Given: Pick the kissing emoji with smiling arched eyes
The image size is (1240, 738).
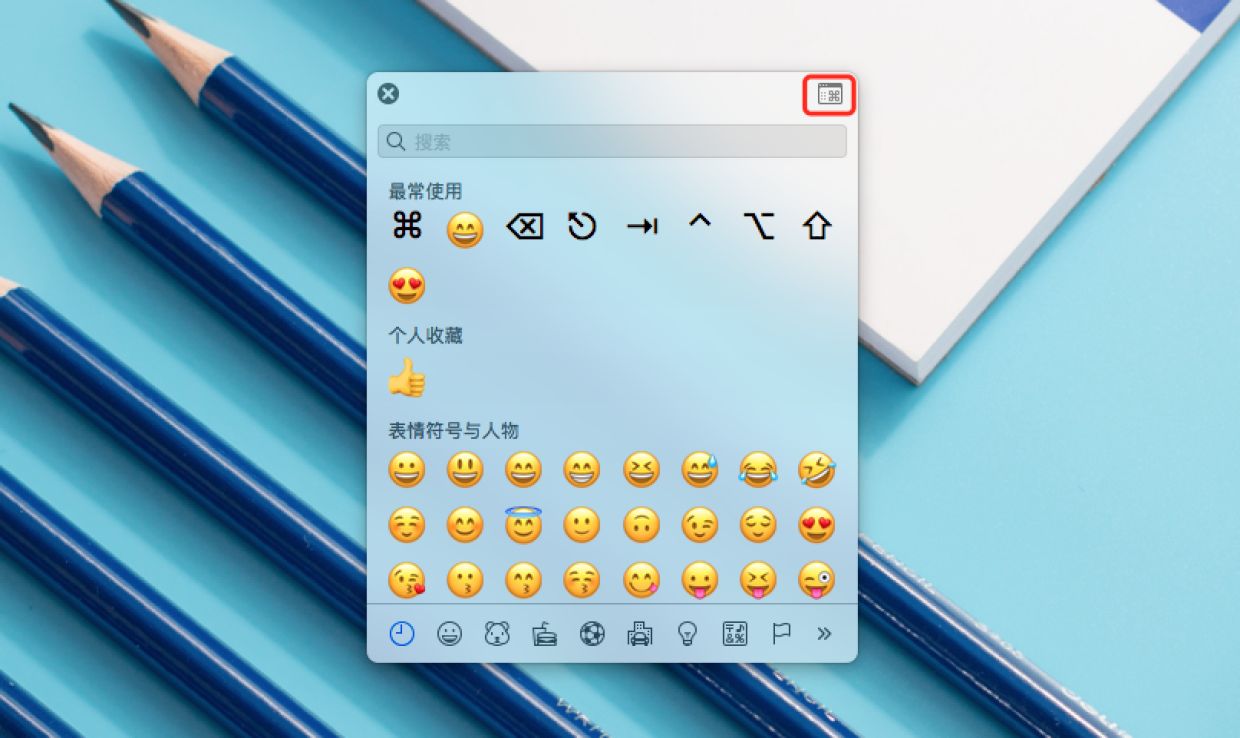Looking at the screenshot, I should (x=524, y=580).
